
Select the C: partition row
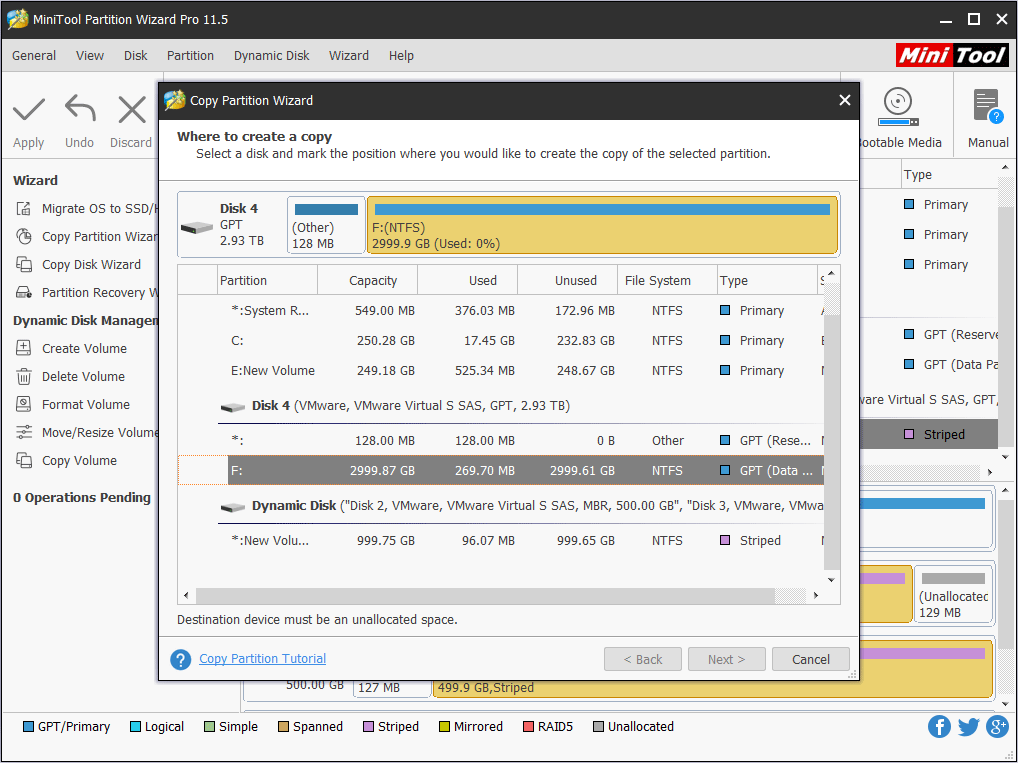501,340
